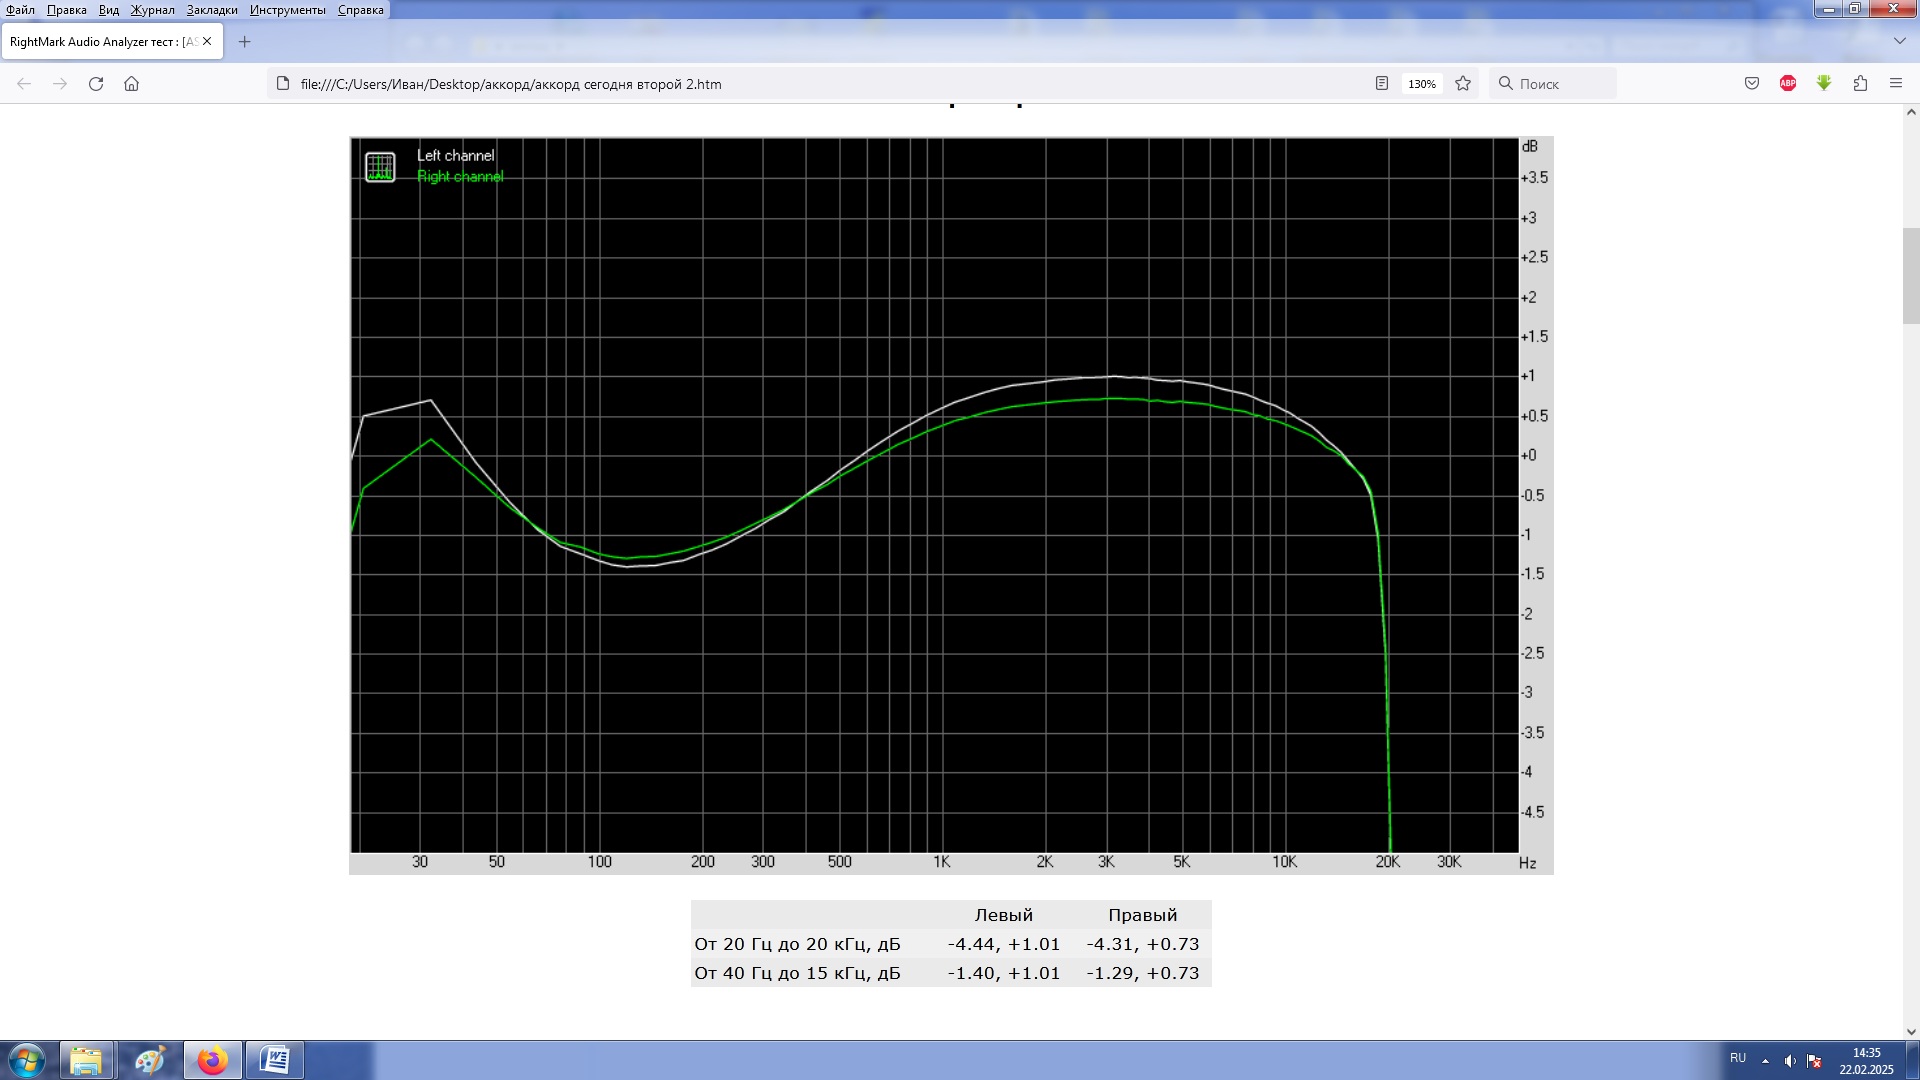This screenshot has height=1080, width=1920.
Task: Click the browser reload page icon
Action: pyautogui.click(x=96, y=84)
